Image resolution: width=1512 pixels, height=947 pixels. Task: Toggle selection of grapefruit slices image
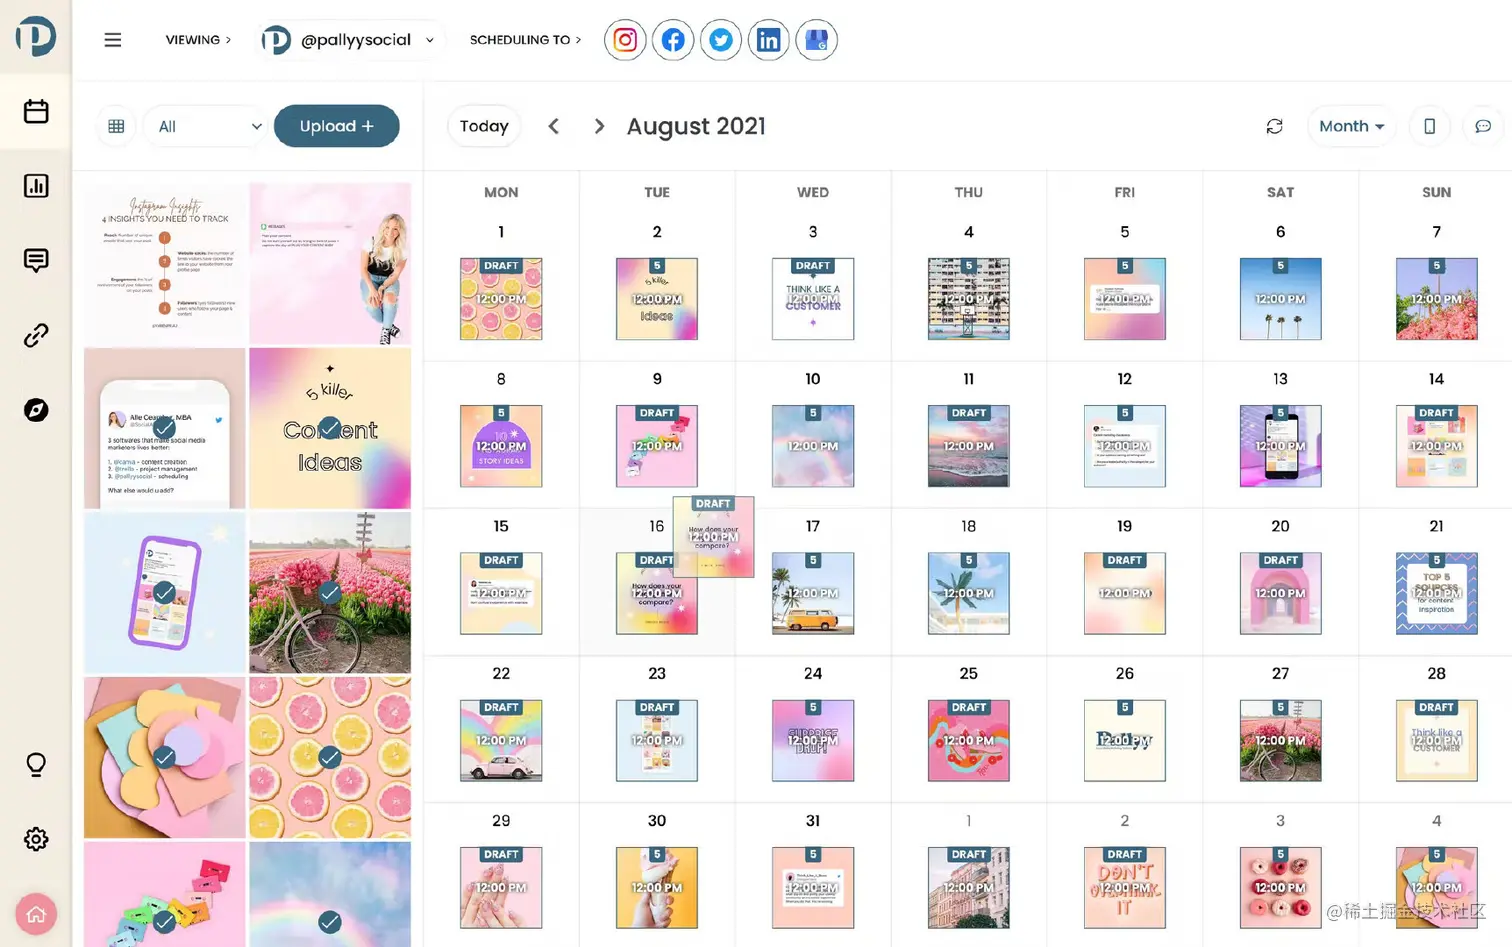(x=330, y=757)
